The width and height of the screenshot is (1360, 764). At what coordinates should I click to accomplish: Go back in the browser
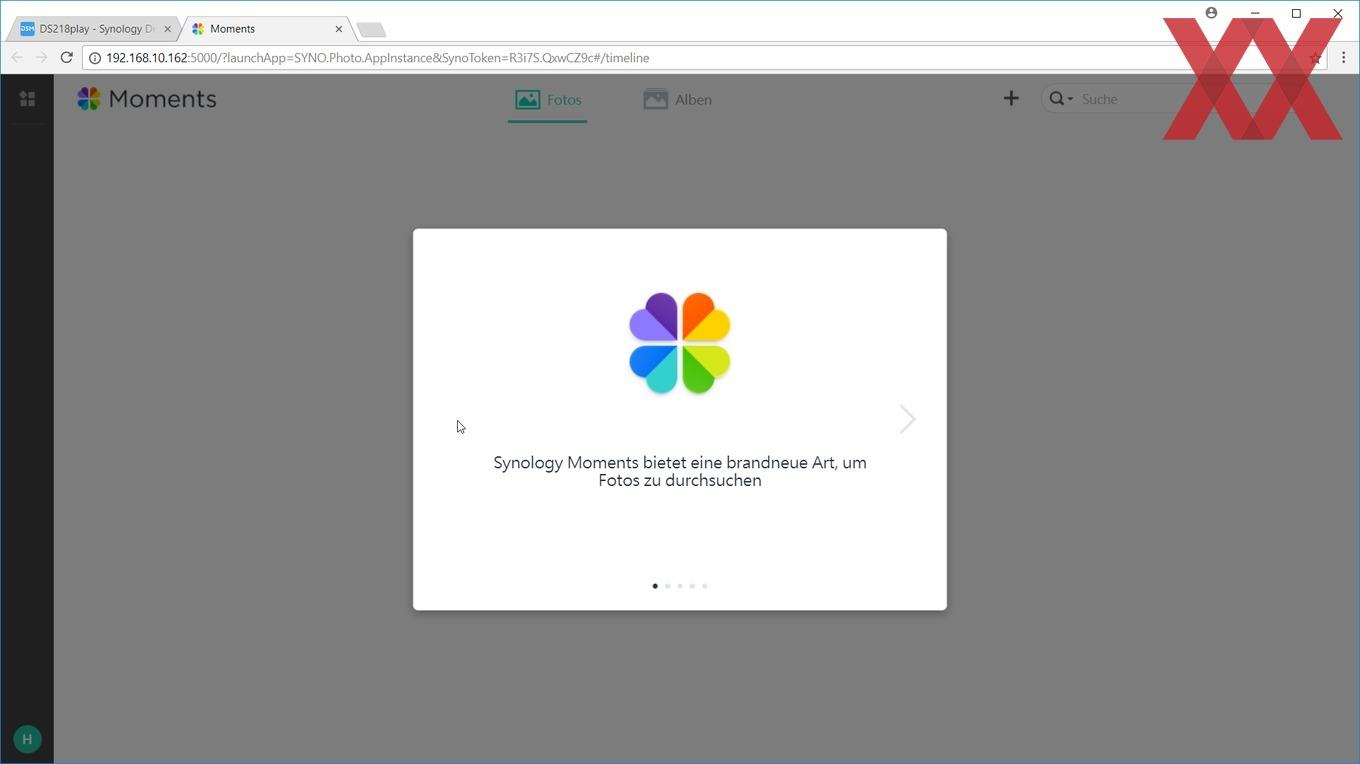click(17, 57)
